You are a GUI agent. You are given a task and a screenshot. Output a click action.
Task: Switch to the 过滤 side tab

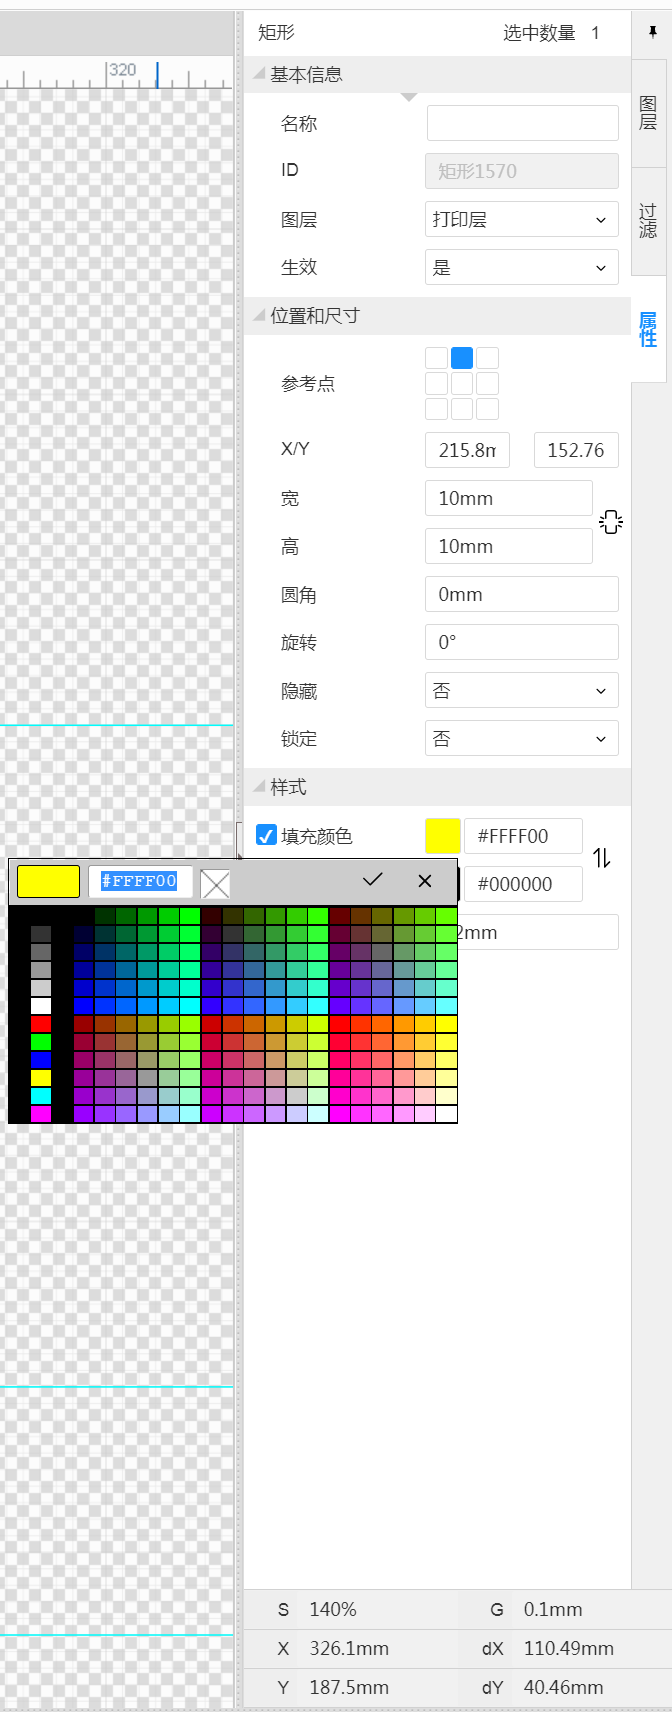pyautogui.click(x=648, y=221)
